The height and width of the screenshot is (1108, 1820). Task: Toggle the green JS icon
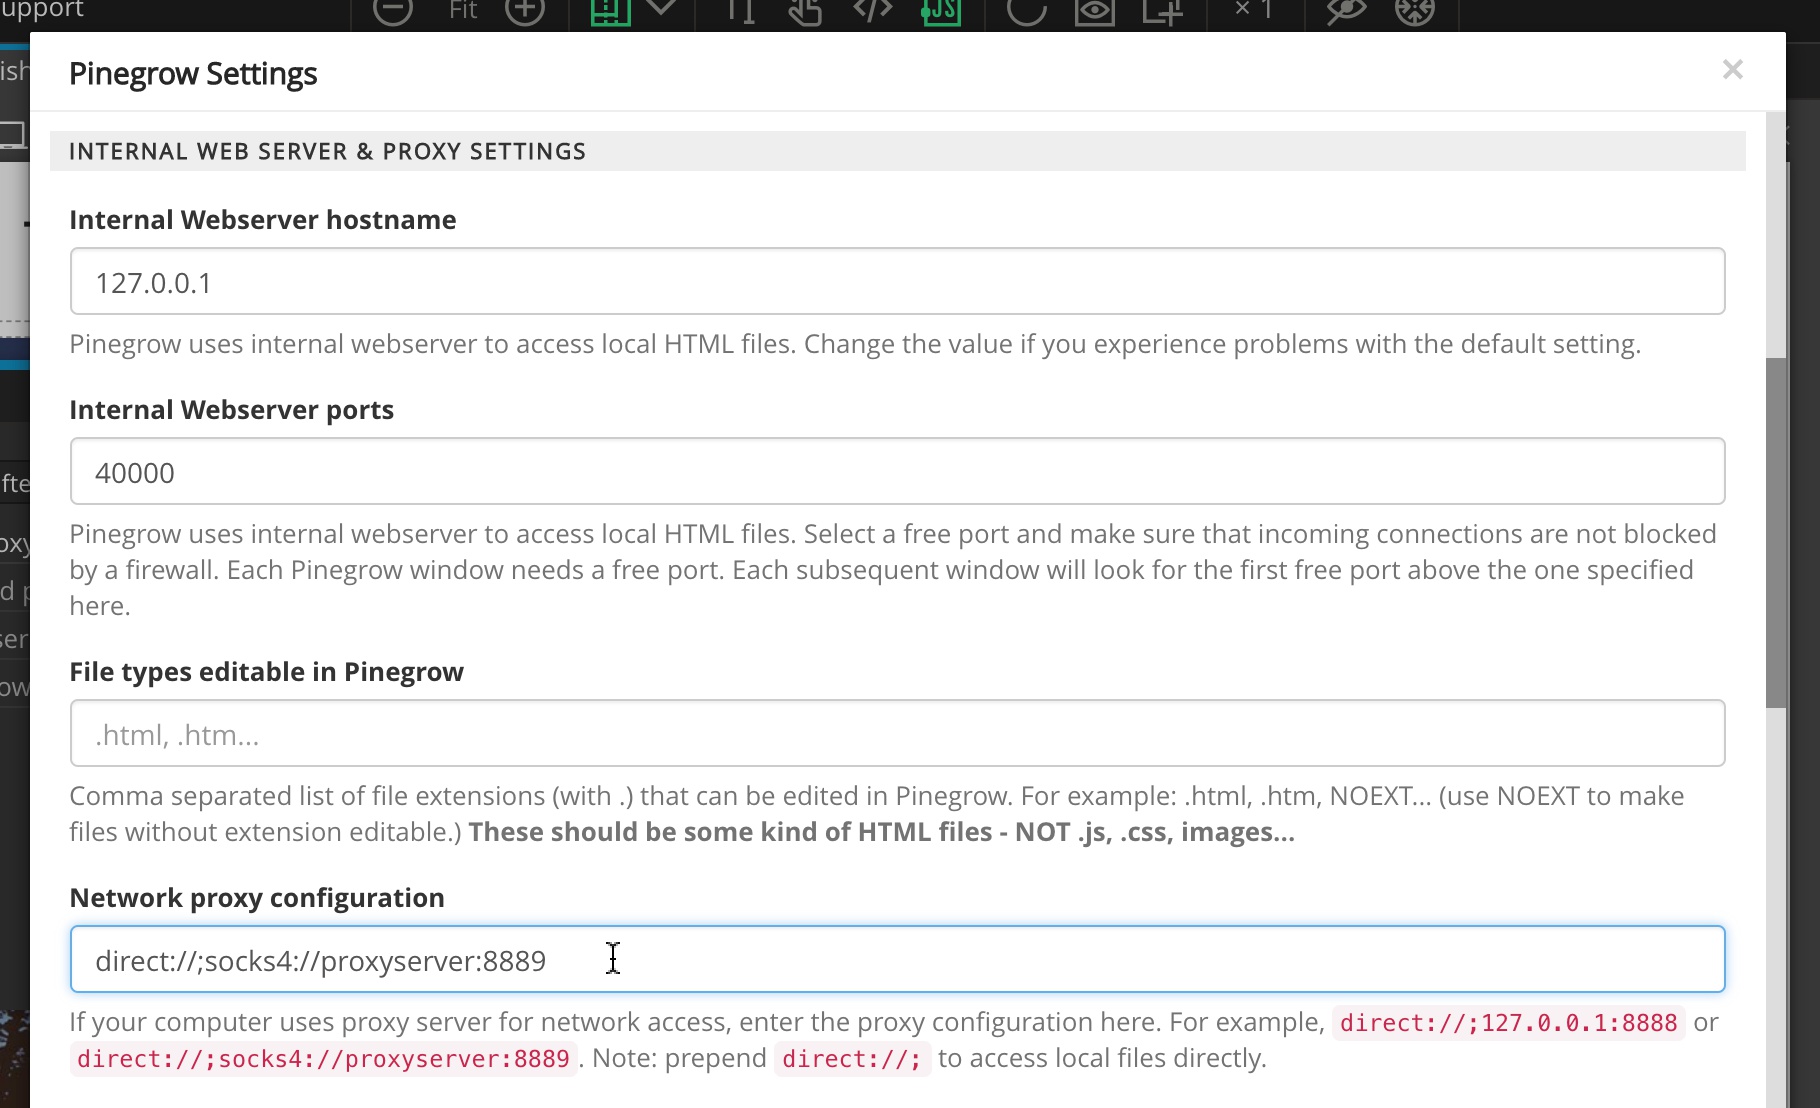click(940, 10)
